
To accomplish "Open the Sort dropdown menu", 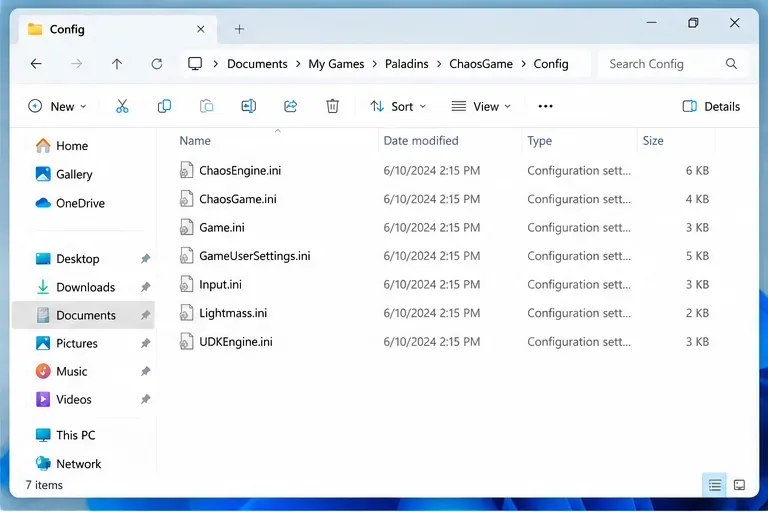I will point(398,106).
